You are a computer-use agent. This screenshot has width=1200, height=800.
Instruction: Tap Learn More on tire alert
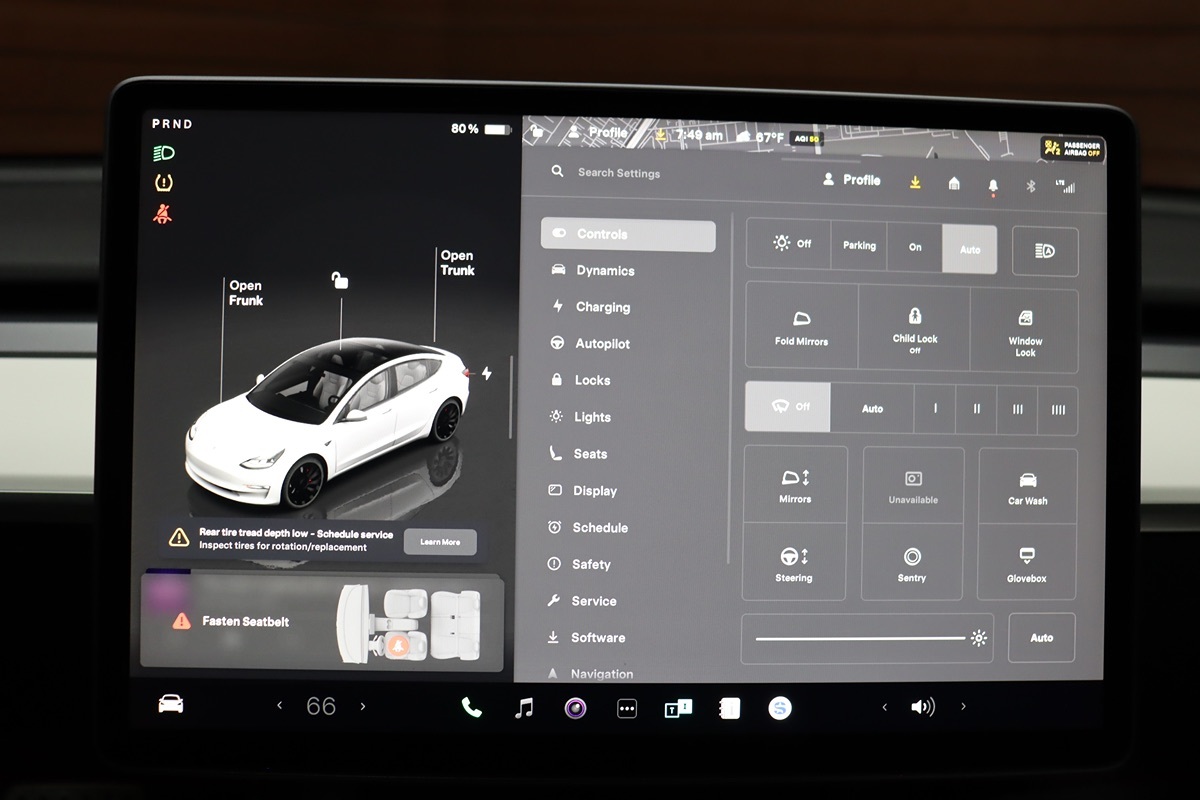(x=440, y=542)
